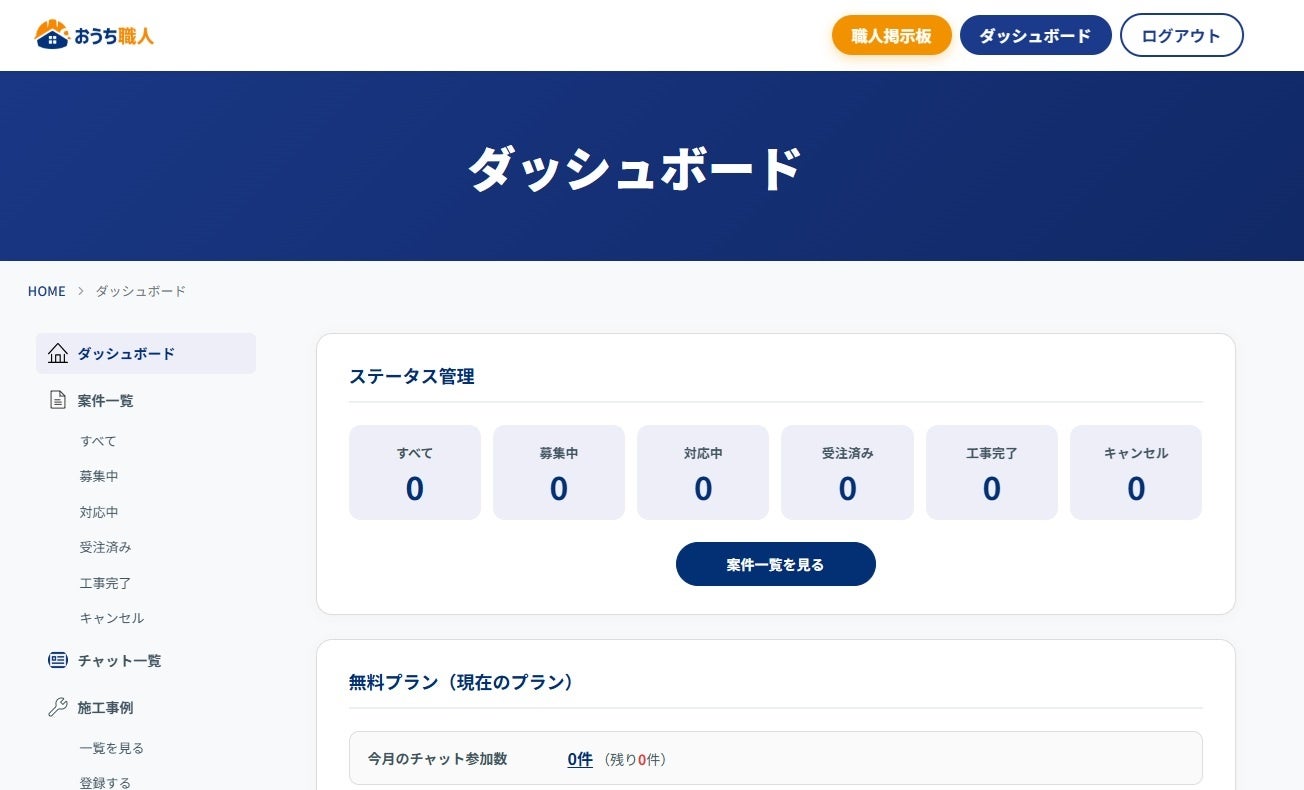Image resolution: width=1304 pixels, height=790 pixels.
Task: Click the おうち職人 house logo
Action: coord(94,35)
